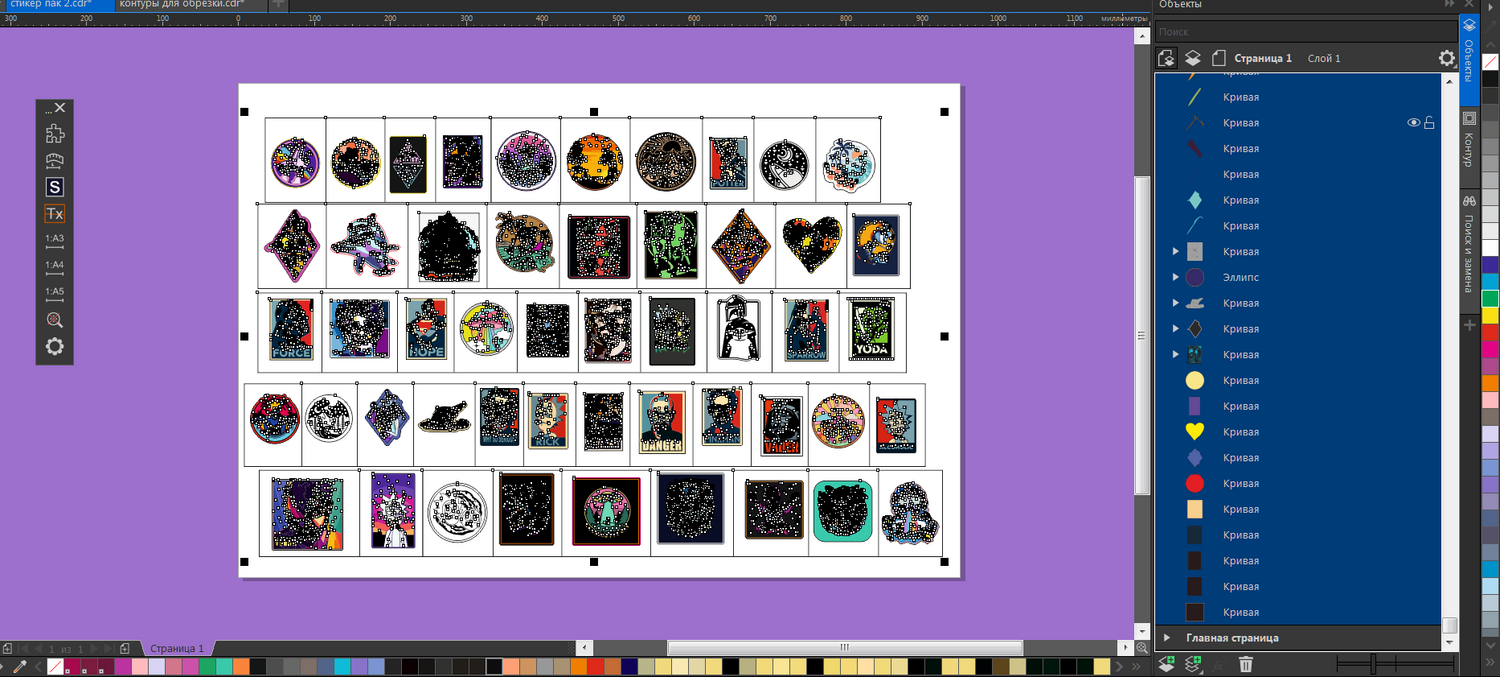Viewport: 1500px width, 677px height.
Task: Pick a color with bottom palette eyedropper
Action: (x=19, y=666)
